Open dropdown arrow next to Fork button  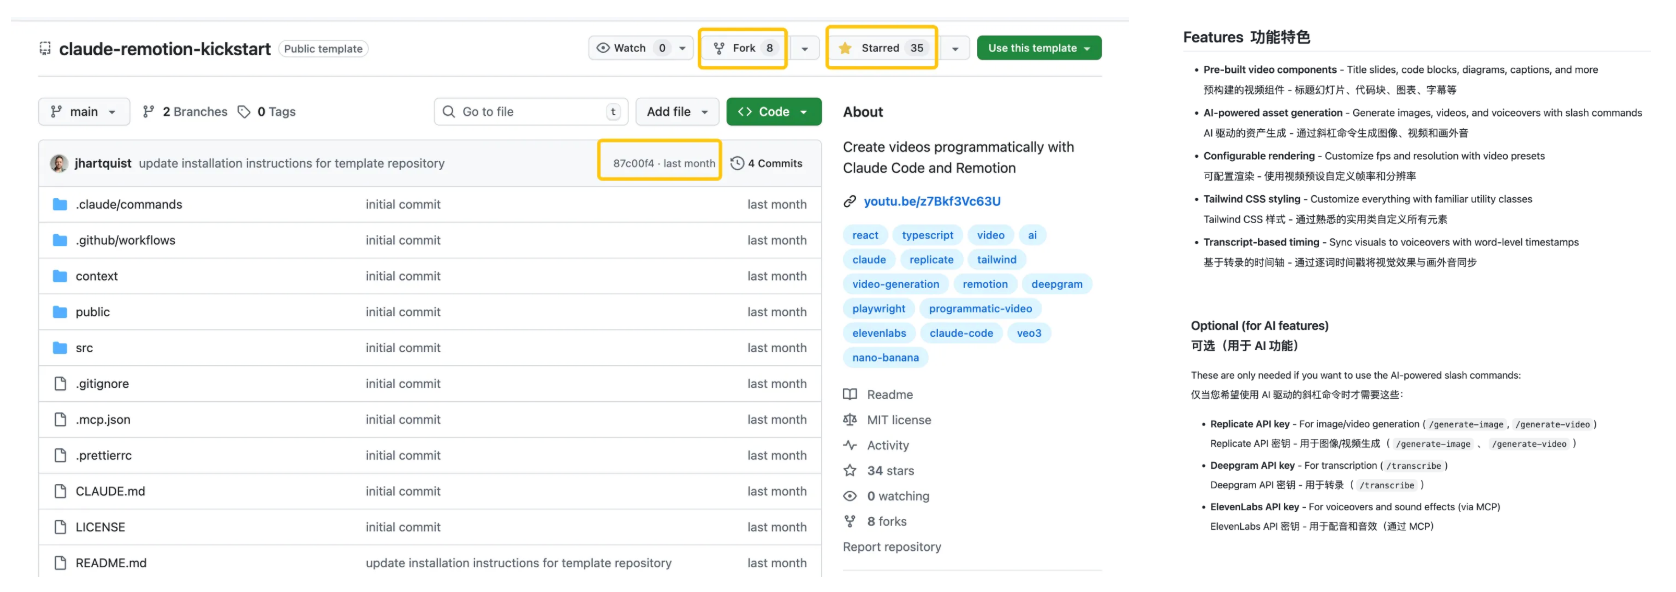[805, 48]
